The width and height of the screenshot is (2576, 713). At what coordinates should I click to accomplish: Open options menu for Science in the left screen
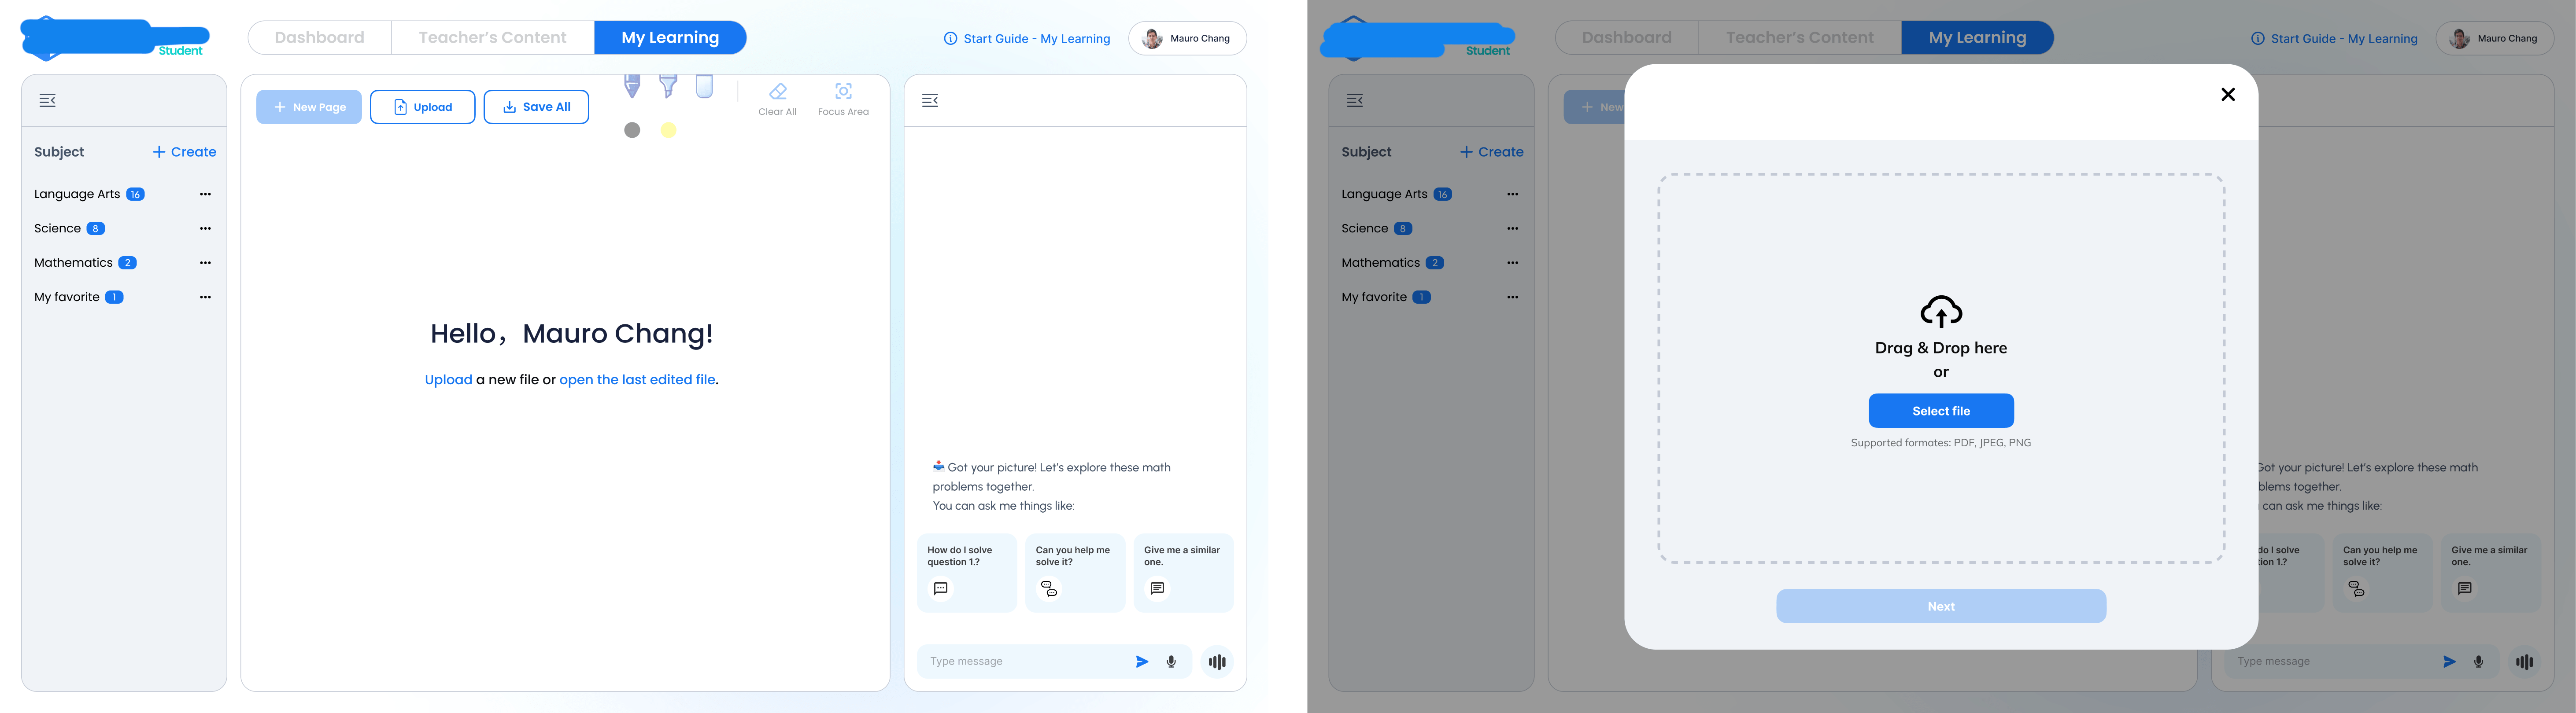click(x=205, y=228)
